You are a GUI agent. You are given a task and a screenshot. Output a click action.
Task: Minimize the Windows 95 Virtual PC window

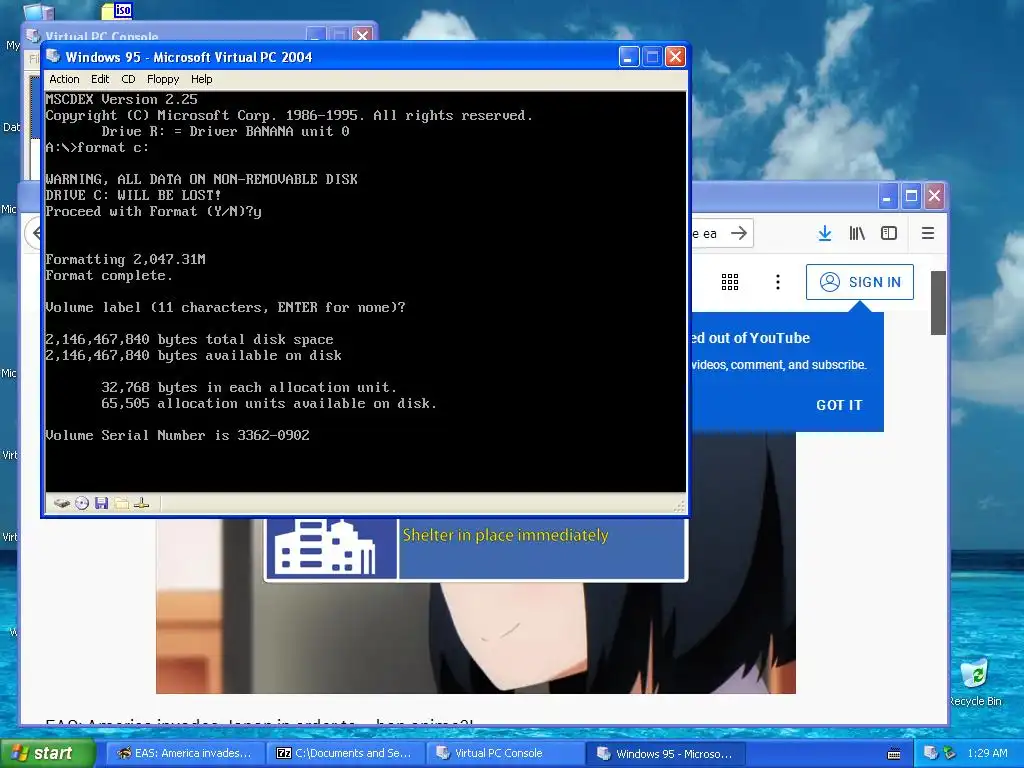point(628,57)
